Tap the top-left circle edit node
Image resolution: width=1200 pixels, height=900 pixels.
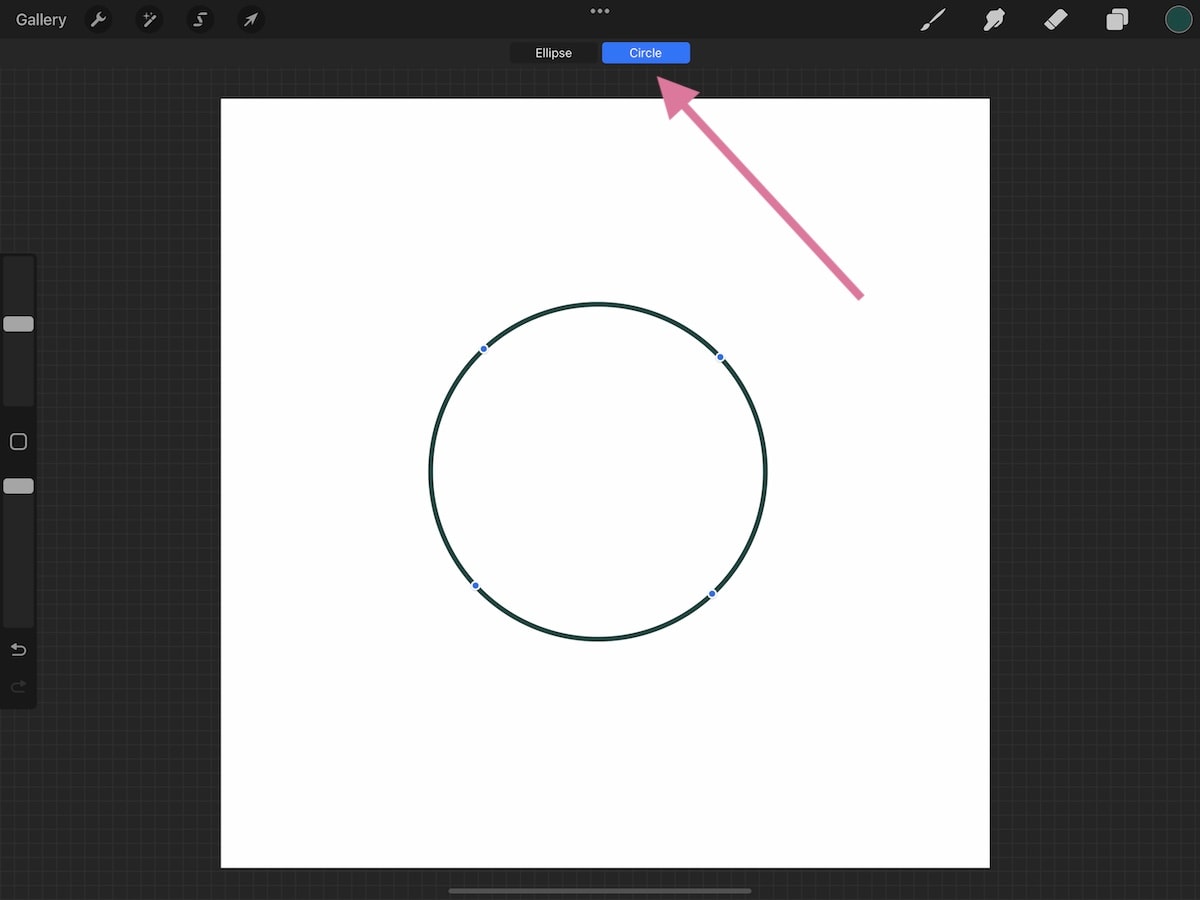(x=484, y=348)
